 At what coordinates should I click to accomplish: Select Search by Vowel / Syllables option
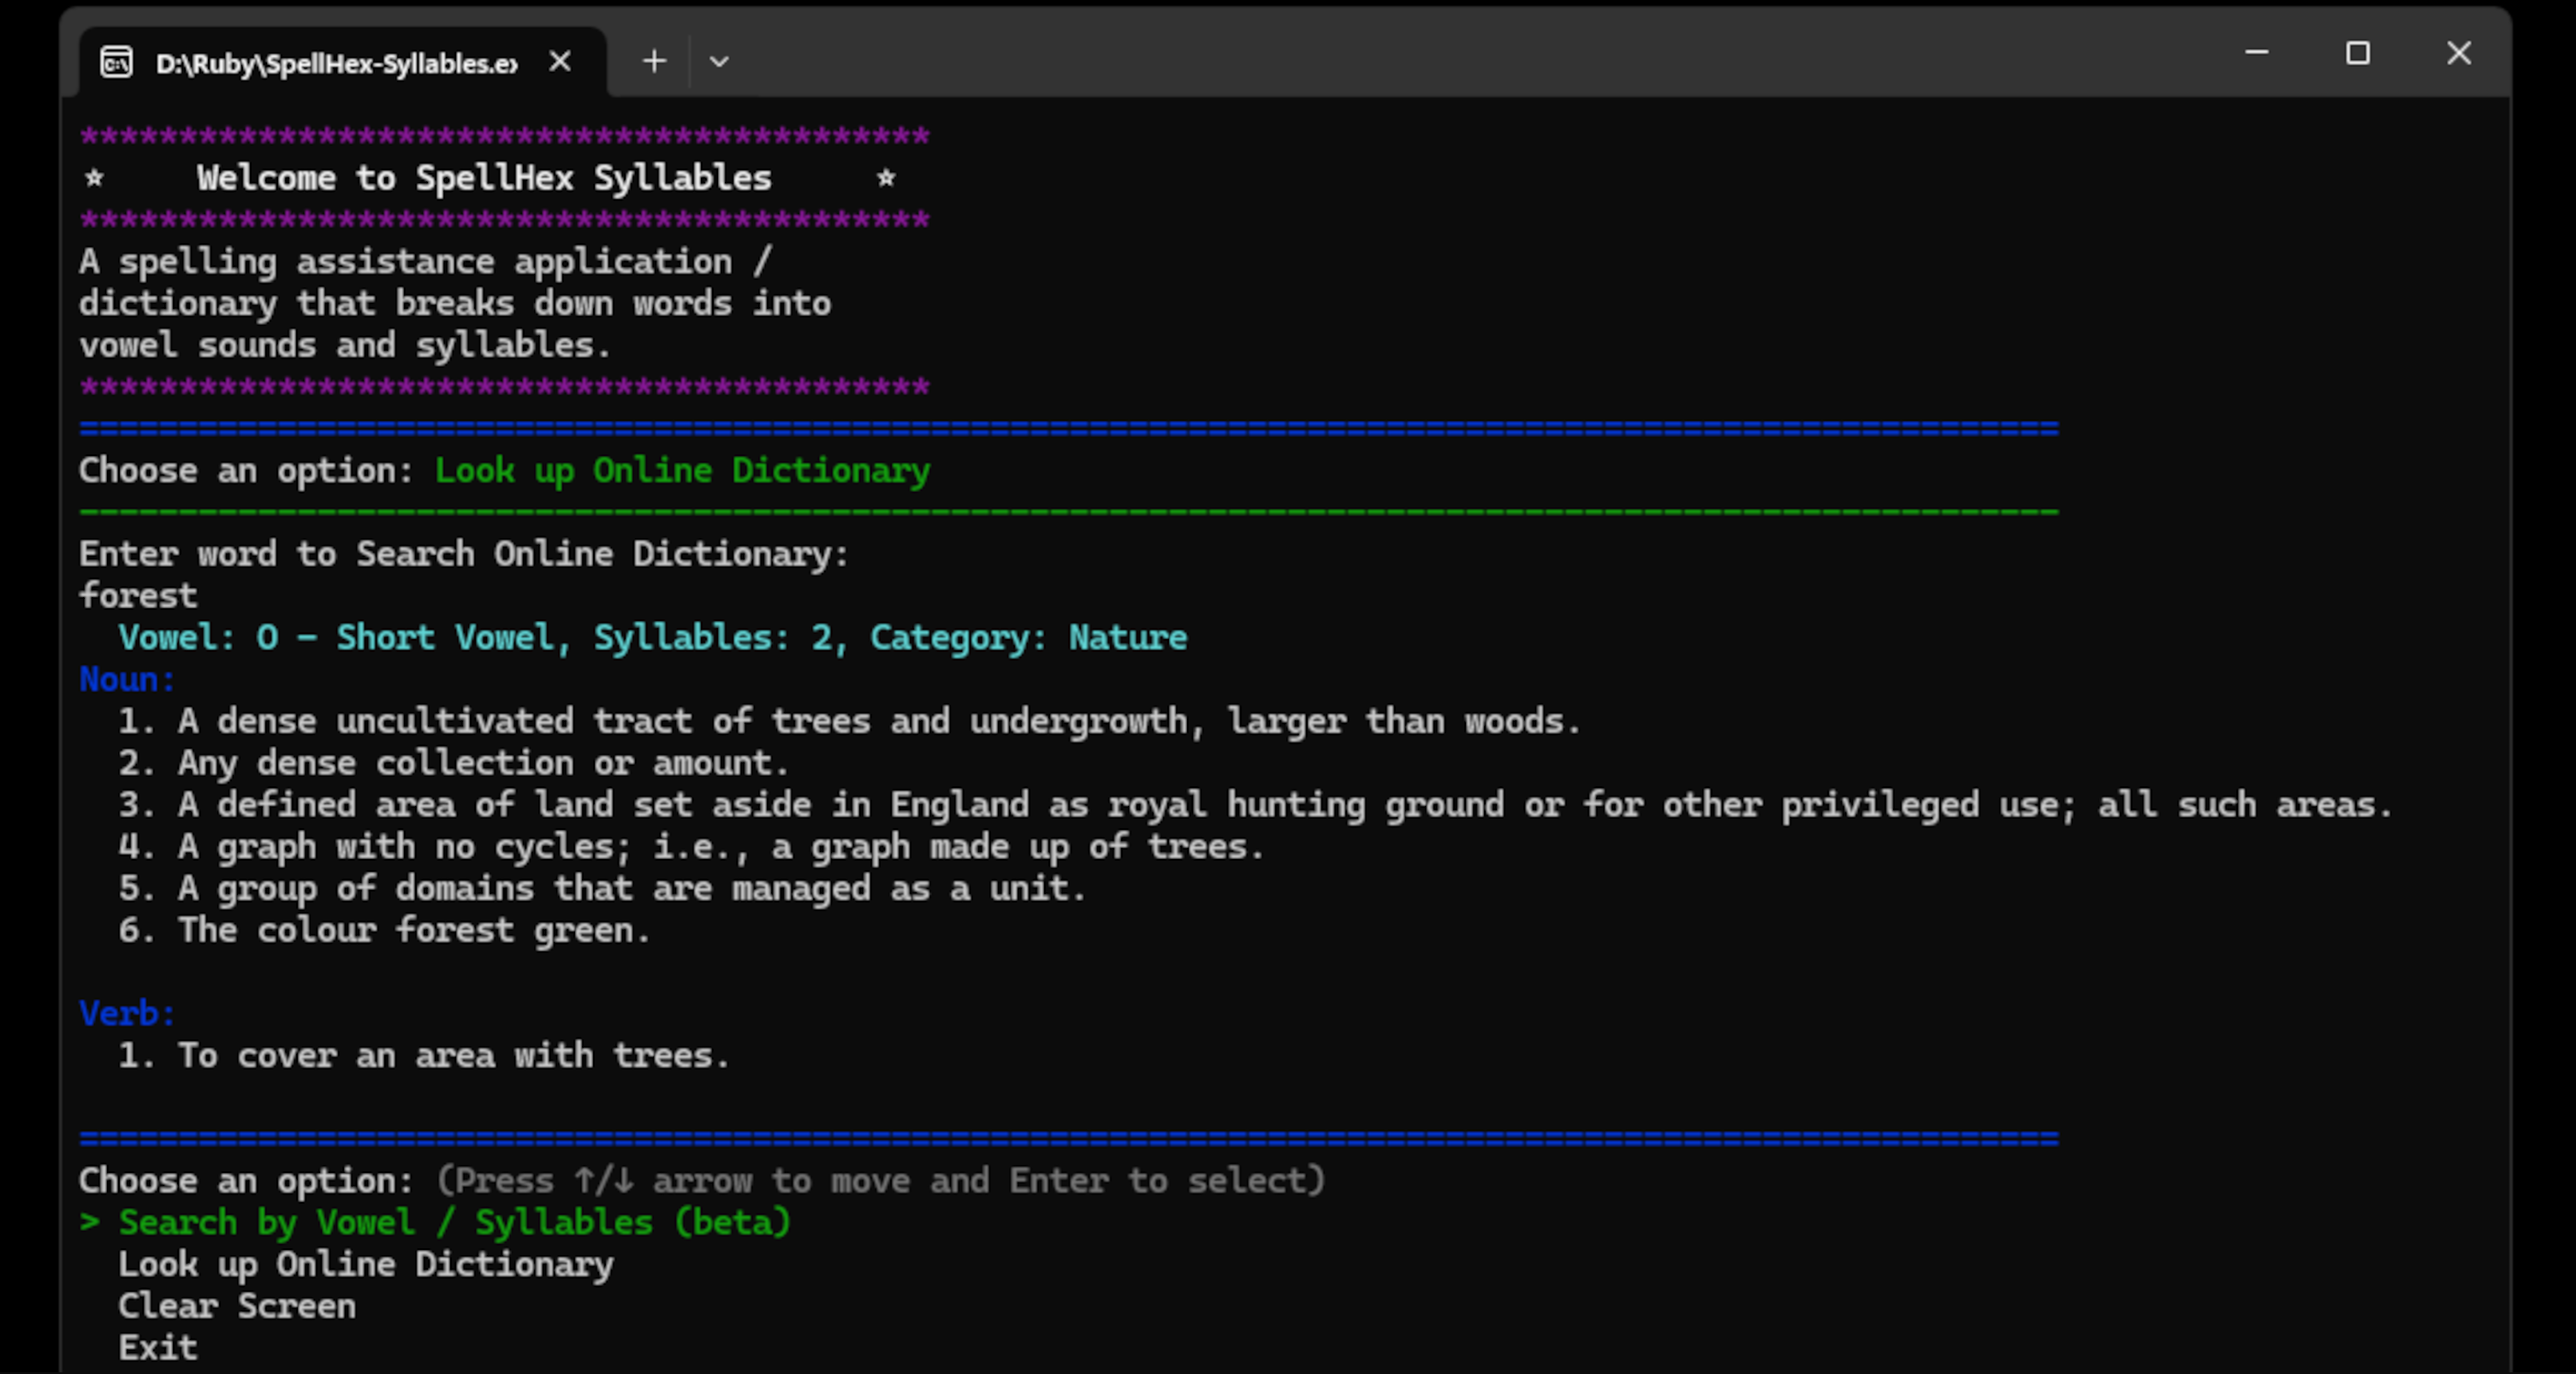click(x=454, y=1222)
